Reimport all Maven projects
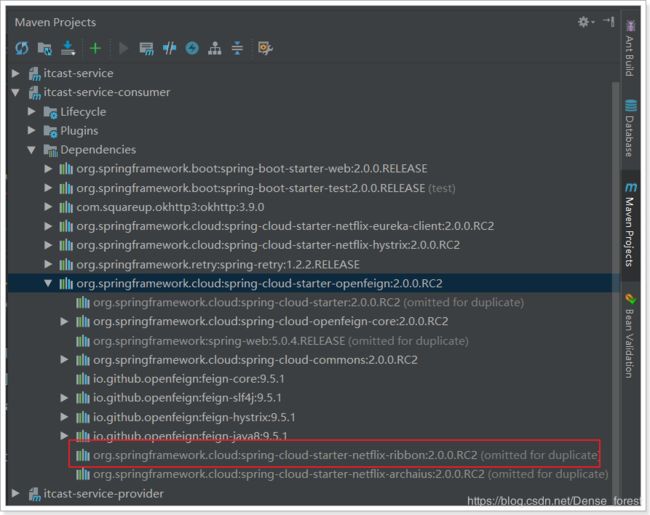Image resolution: width=650 pixels, height=515 pixels. 22,49
